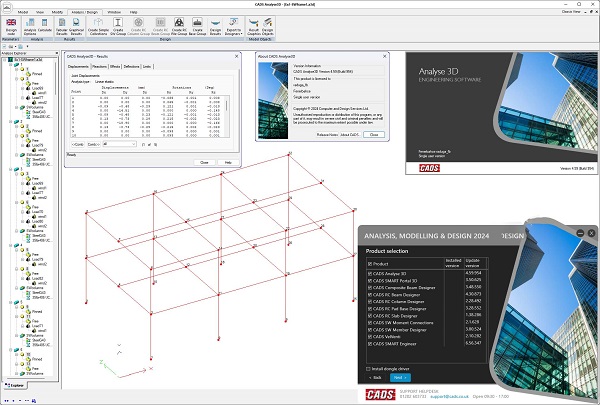This screenshot has width=600, height=405.
Task: Uncheck CADS SMART Engineer product
Action: [x=370, y=344]
